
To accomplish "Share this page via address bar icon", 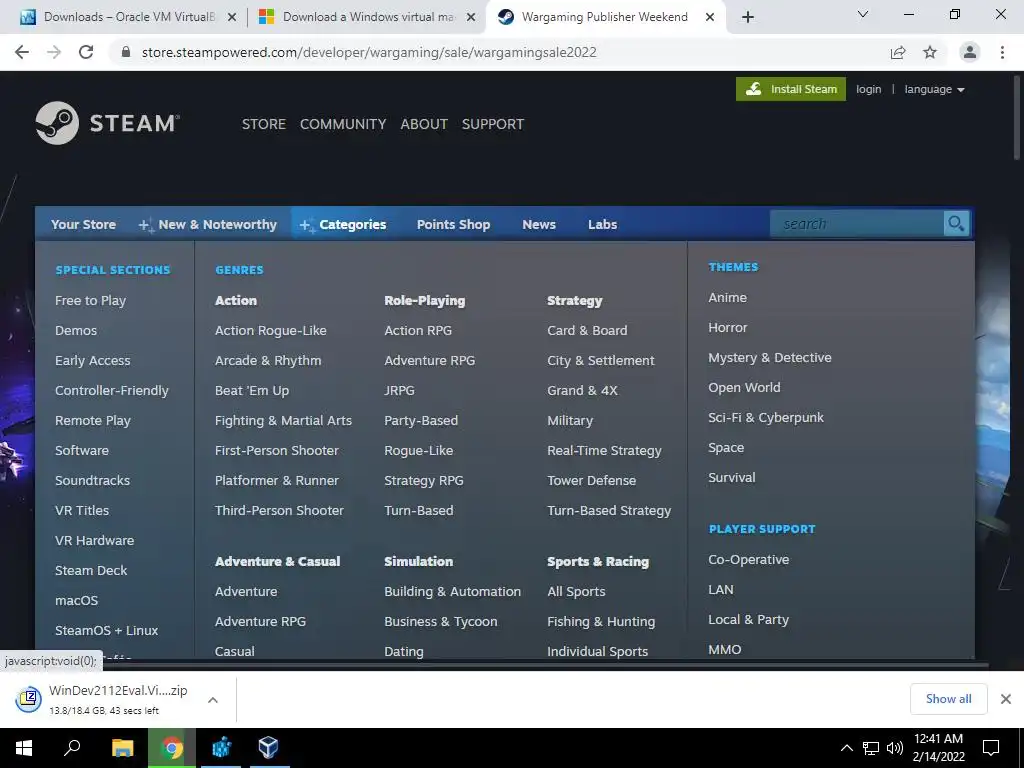I will pos(898,52).
